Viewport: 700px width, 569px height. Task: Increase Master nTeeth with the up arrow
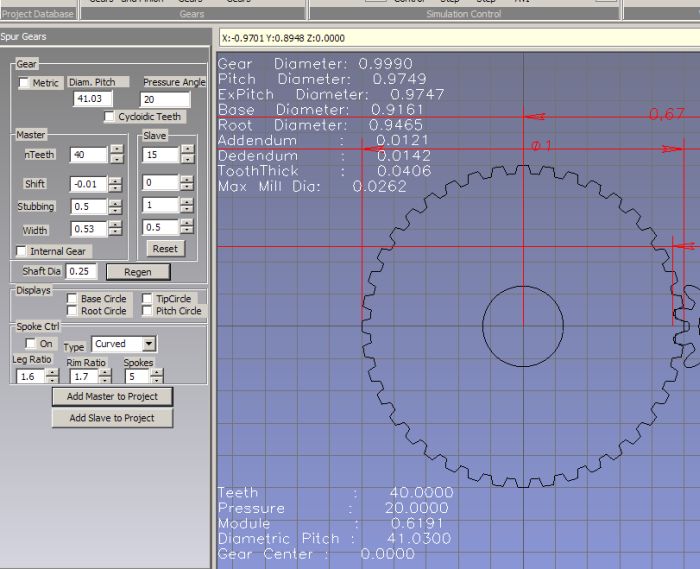[x=117, y=149]
